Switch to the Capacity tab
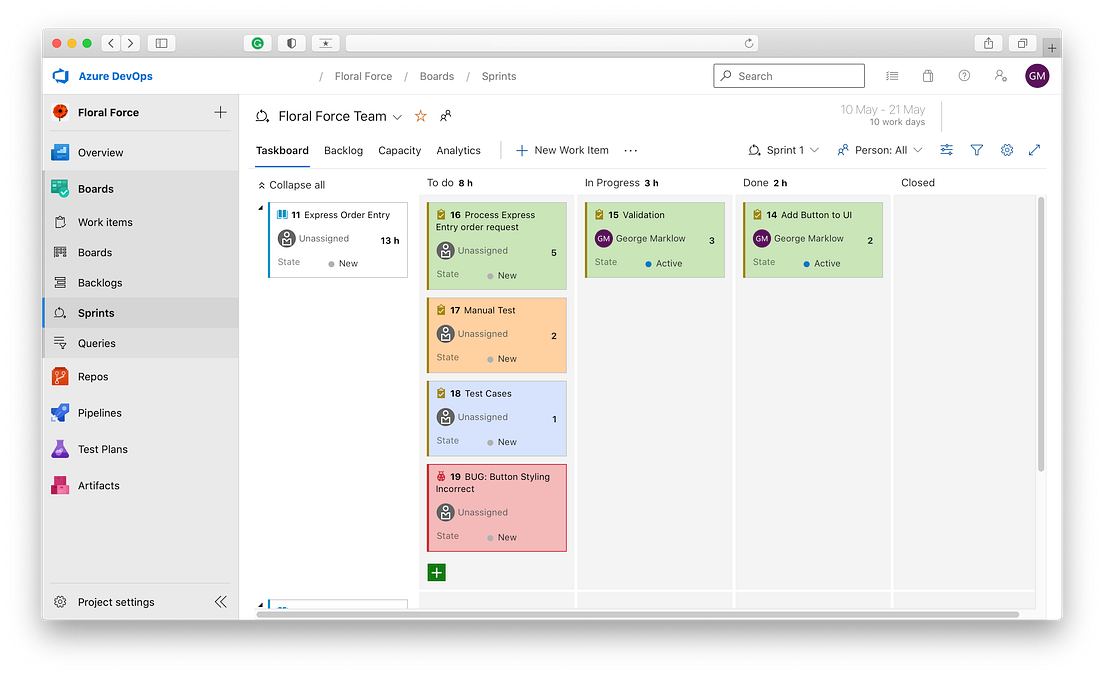1104x676 pixels. pos(399,150)
